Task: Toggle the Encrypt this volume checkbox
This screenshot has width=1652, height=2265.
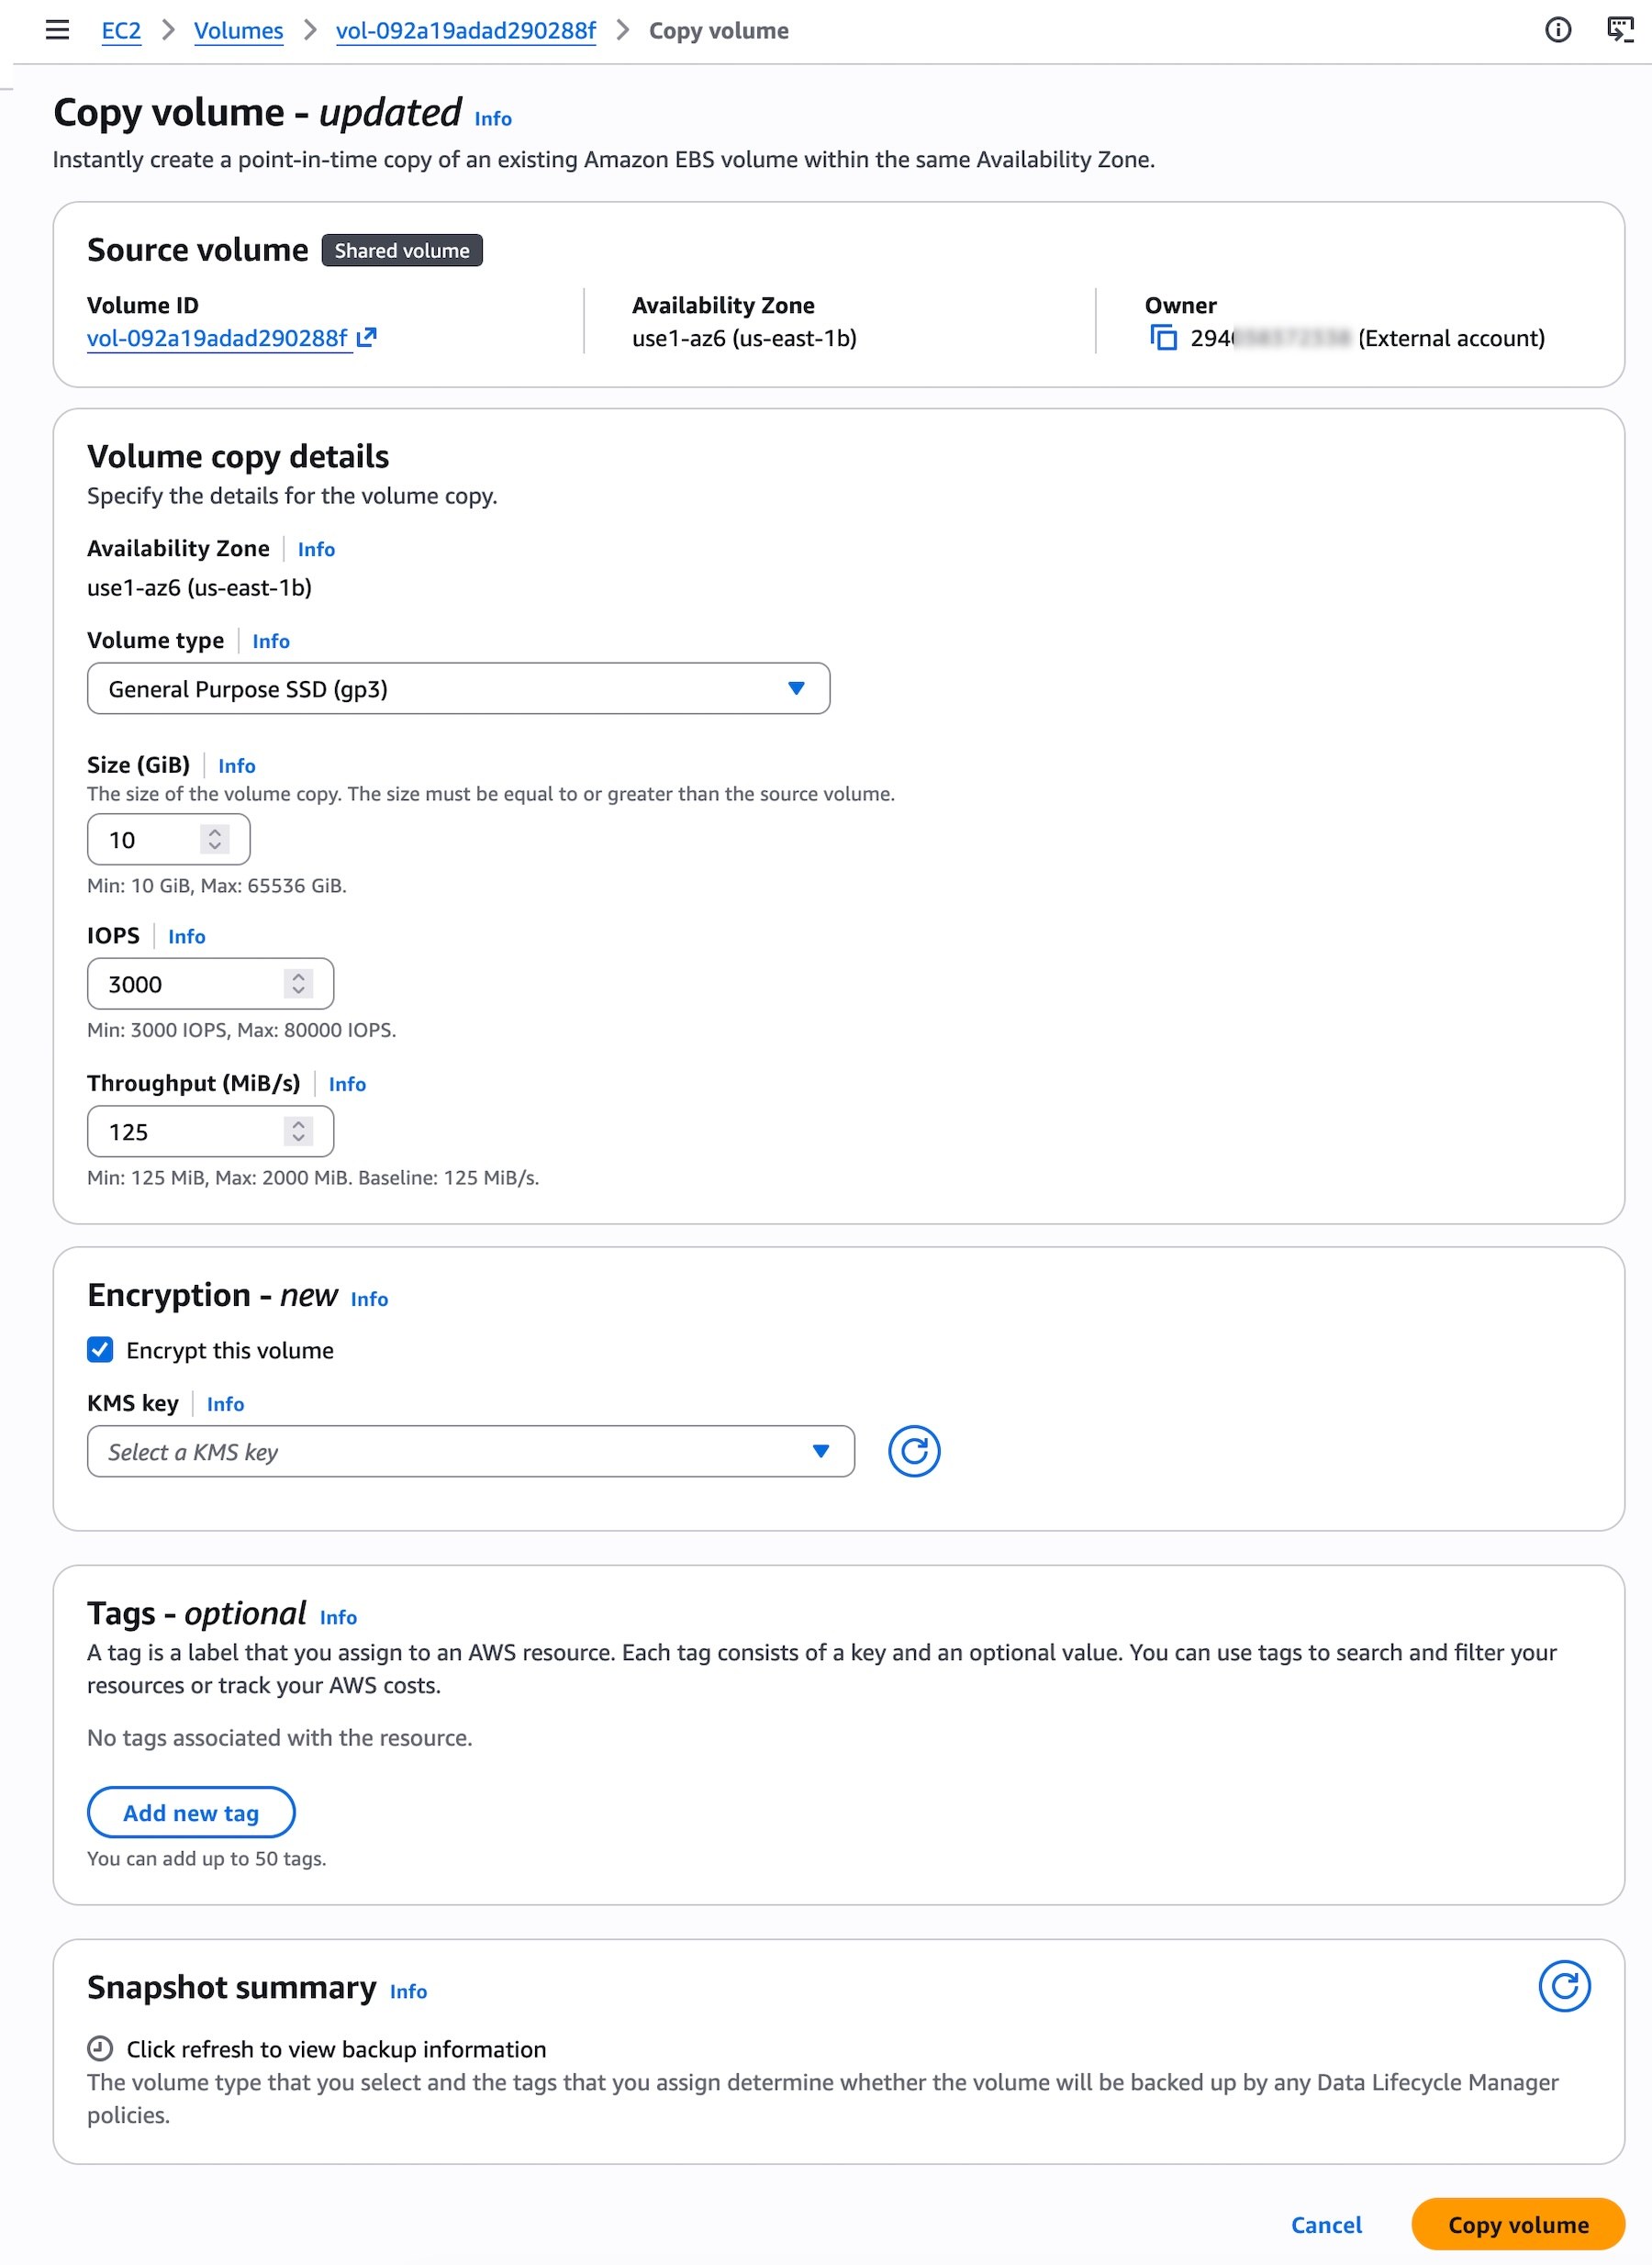Action: [100, 1349]
